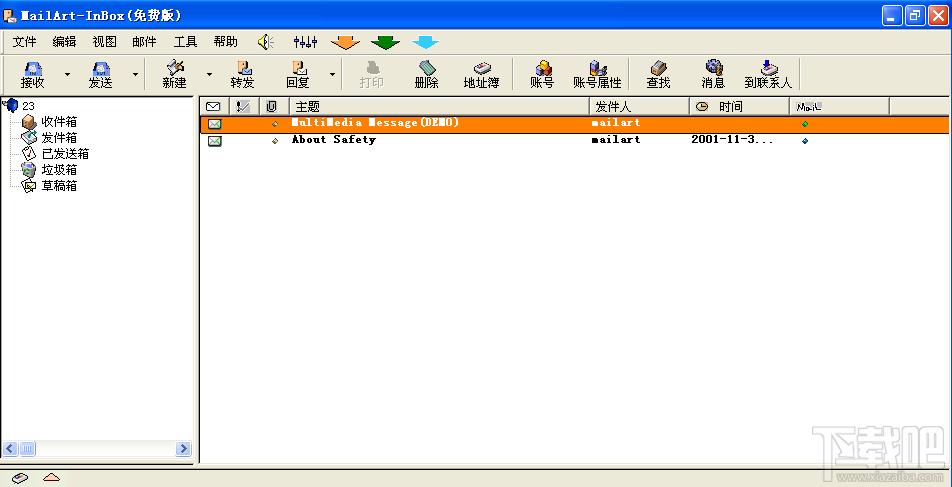Click the 账号 (Account) toolbar icon
Image resolution: width=952 pixels, height=487 pixels.
(x=542, y=75)
